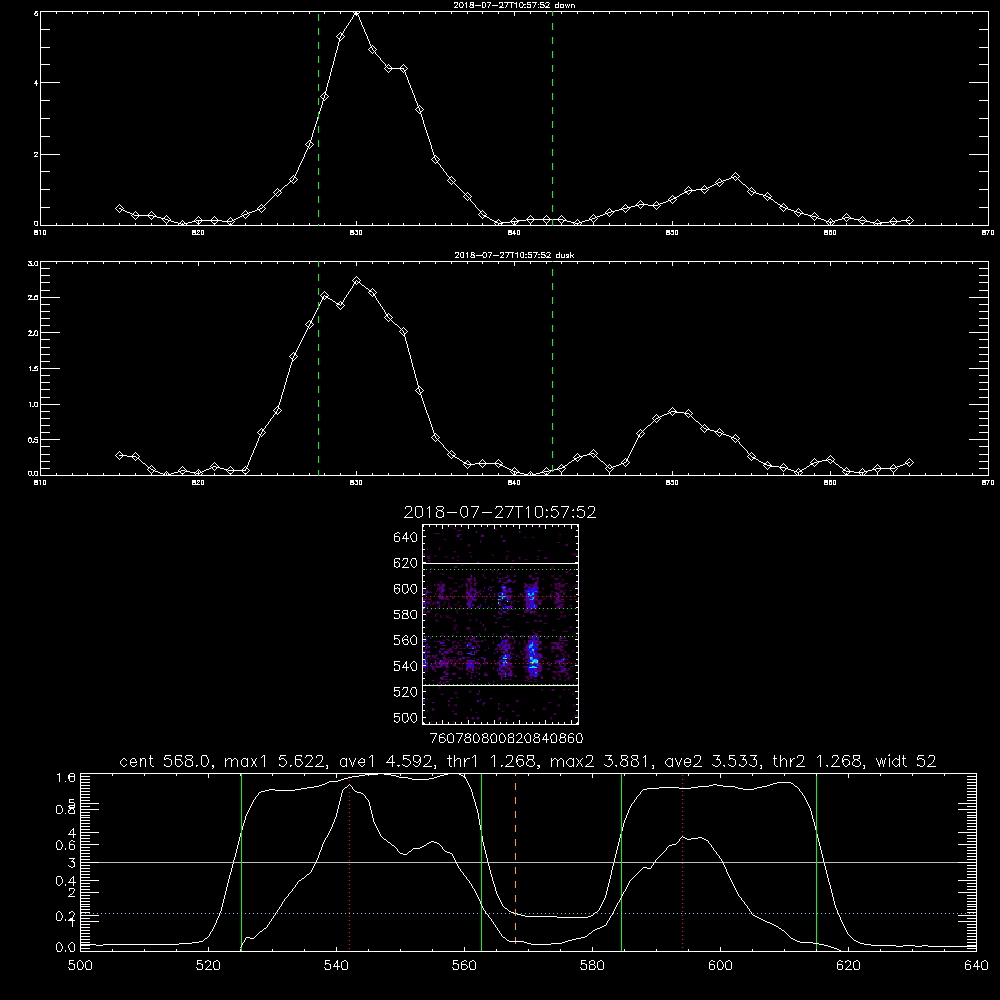Click the white horizontal line at level 3
This screenshot has width=1000, height=1000.
click(528, 862)
